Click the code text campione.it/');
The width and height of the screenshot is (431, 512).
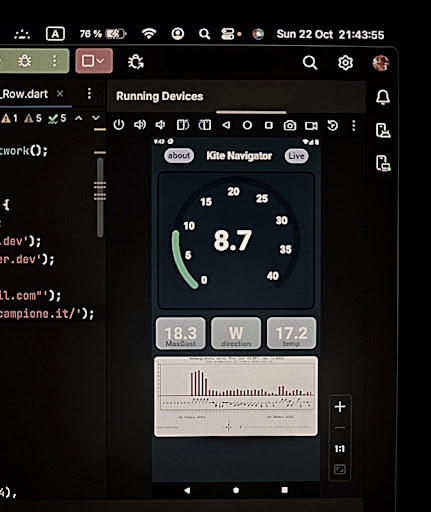[47, 314]
